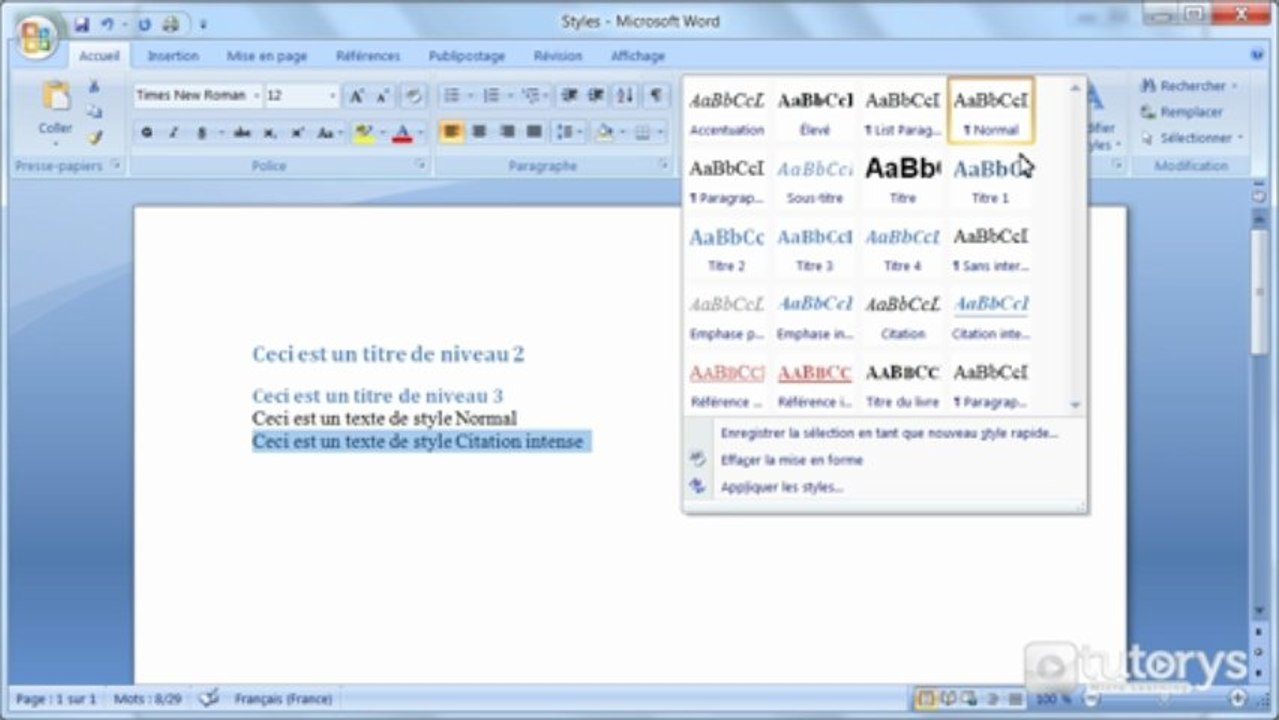Align the paragraph to the right
The height and width of the screenshot is (720, 1279).
pos(507,132)
